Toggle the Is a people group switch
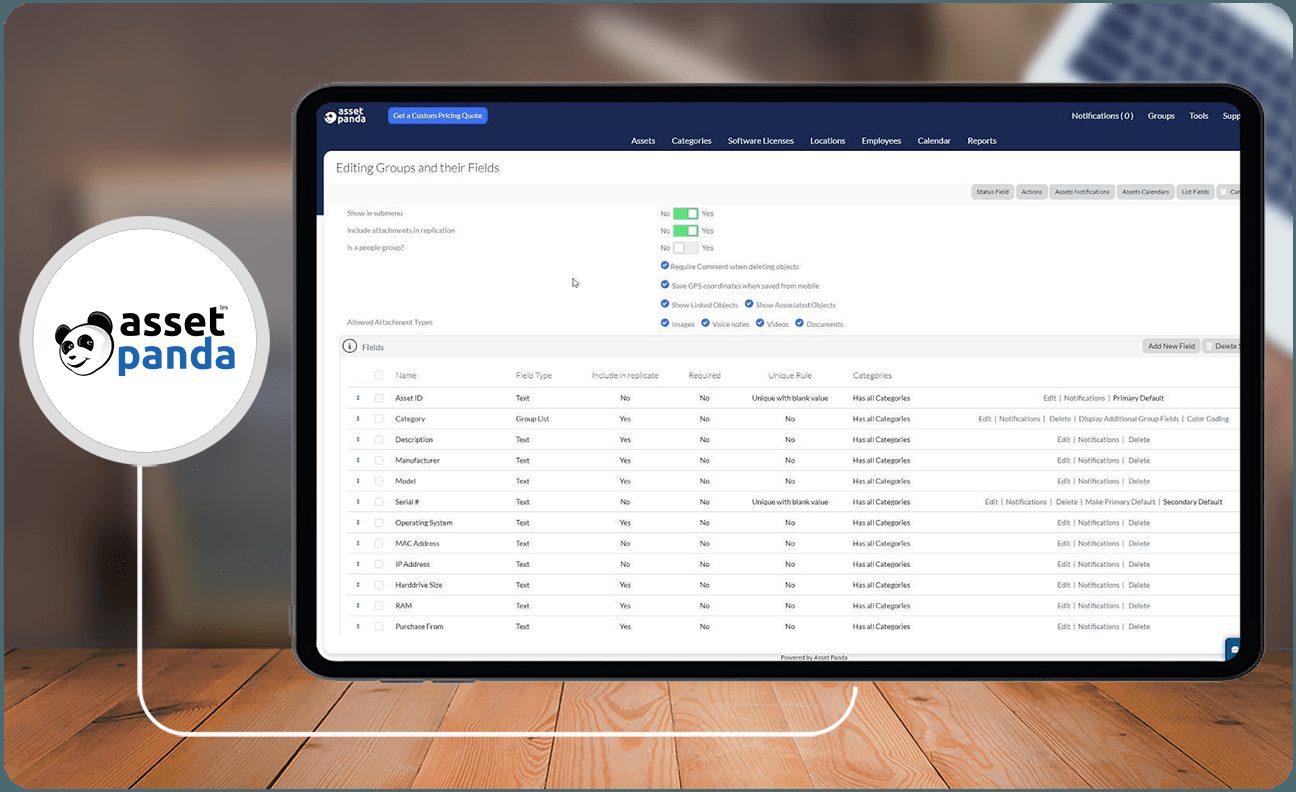 pyautogui.click(x=686, y=247)
